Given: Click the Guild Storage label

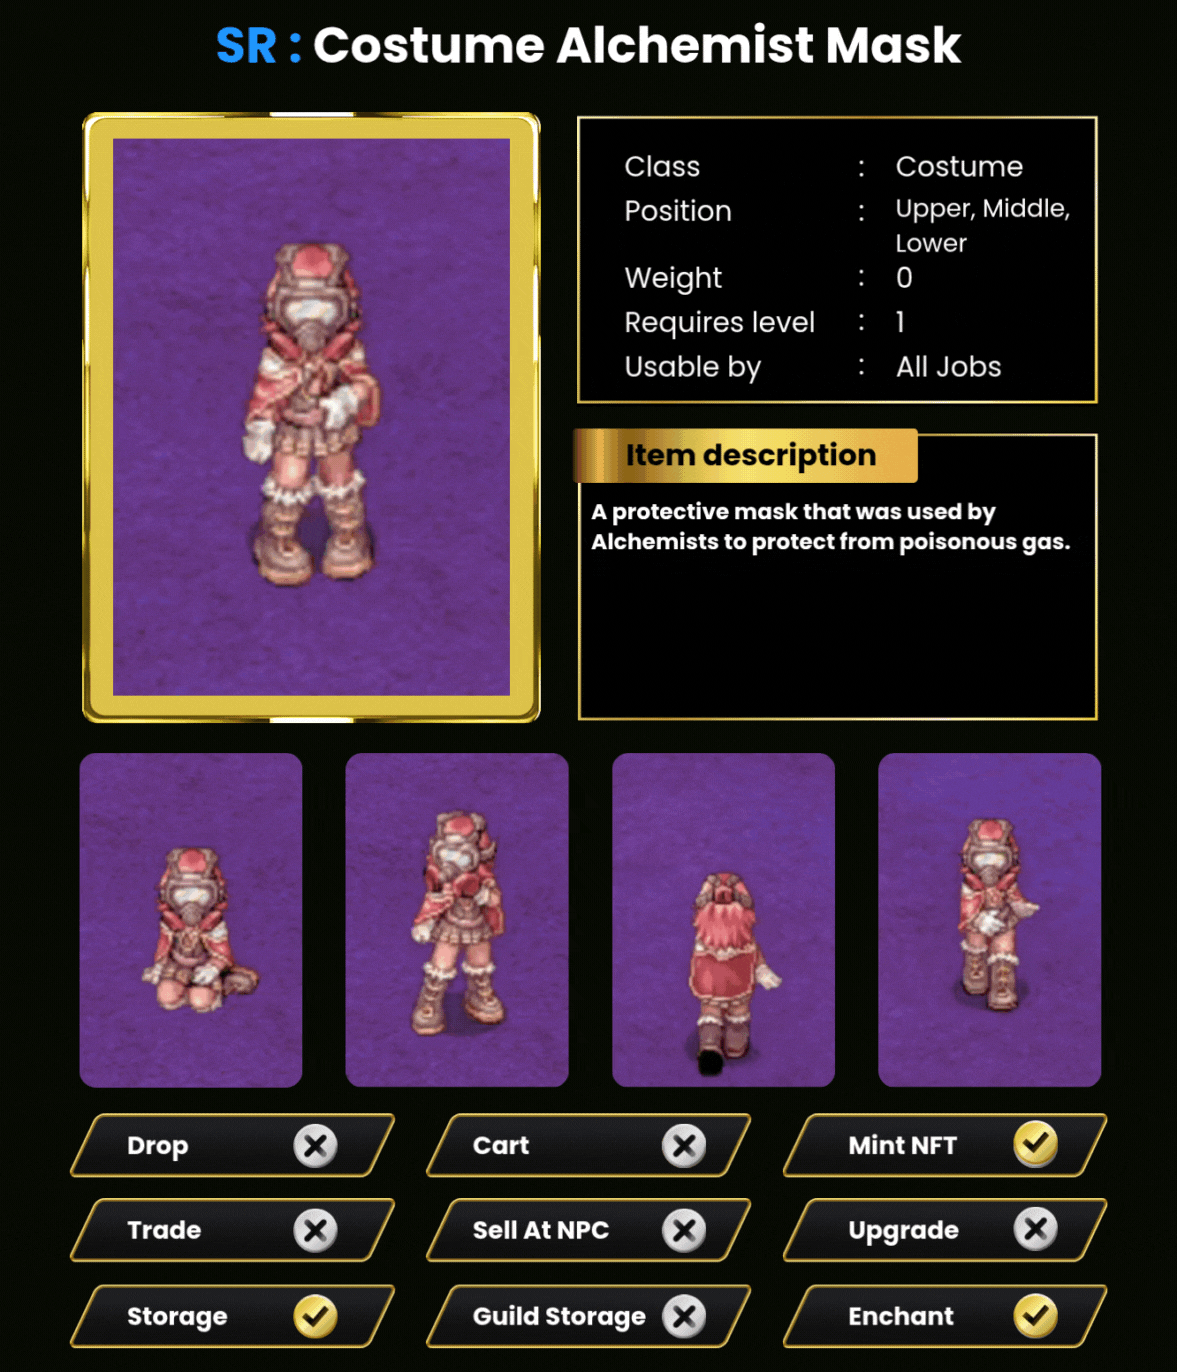Looking at the screenshot, I should (x=559, y=1317).
